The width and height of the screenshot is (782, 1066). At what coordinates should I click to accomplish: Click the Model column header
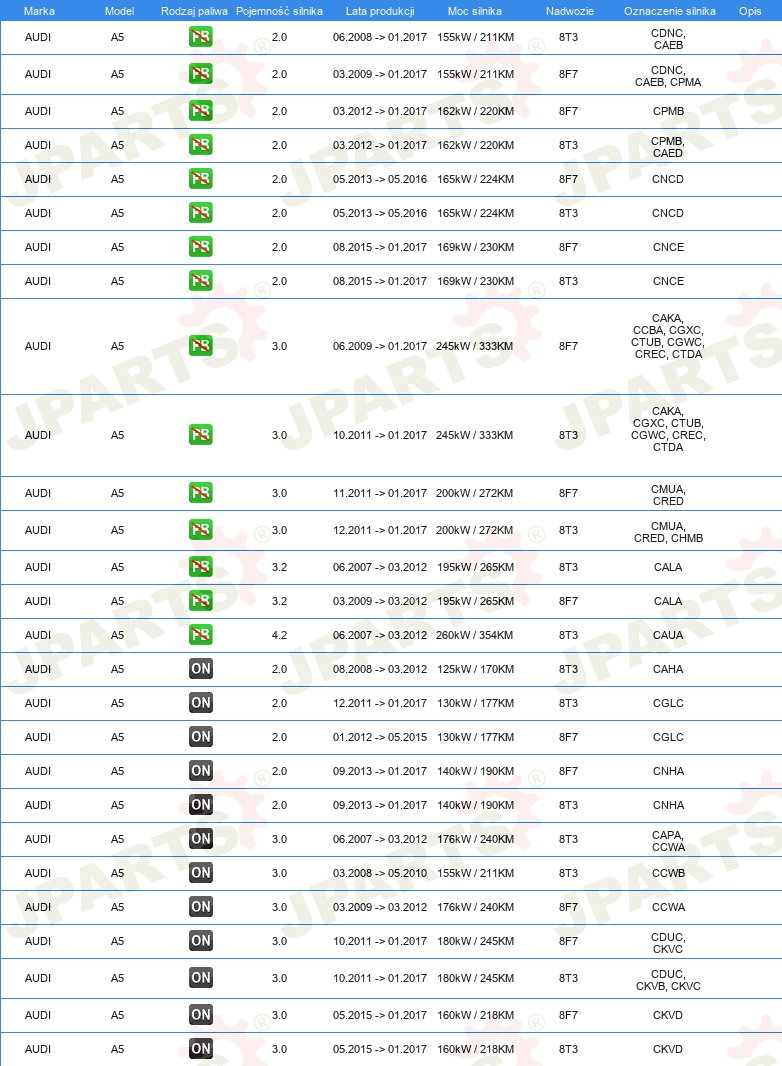pyautogui.click(x=119, y=11)
